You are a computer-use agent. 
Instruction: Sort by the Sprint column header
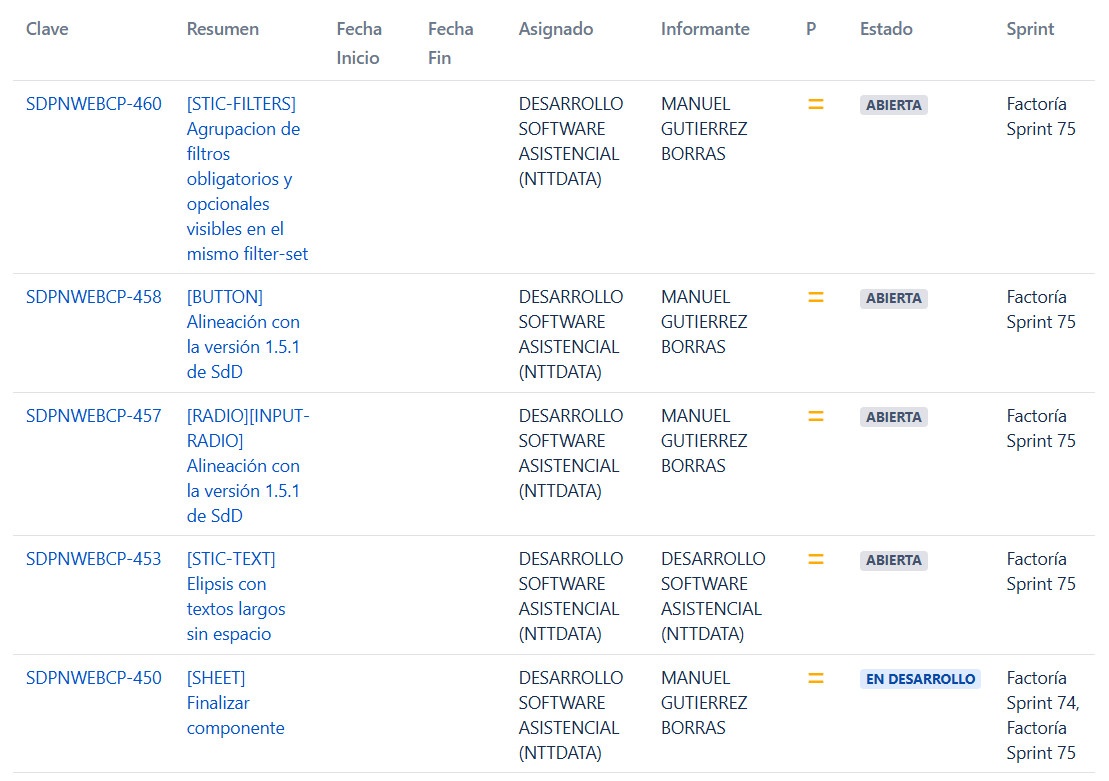[1030, 29]
